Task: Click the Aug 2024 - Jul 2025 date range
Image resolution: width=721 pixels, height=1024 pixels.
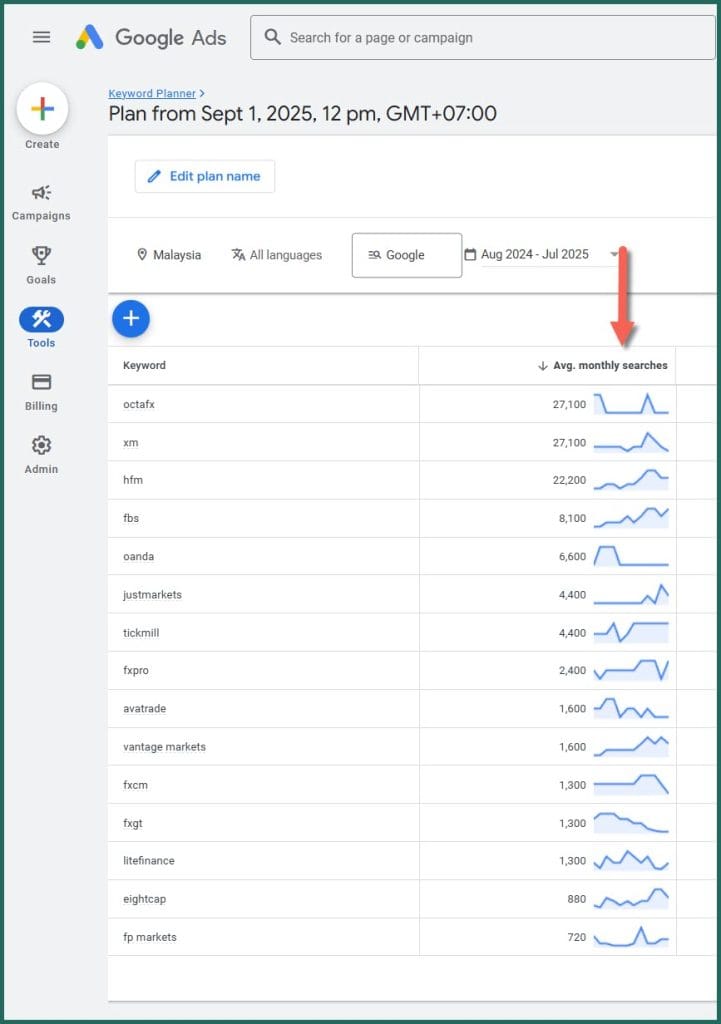Action: 535,254
